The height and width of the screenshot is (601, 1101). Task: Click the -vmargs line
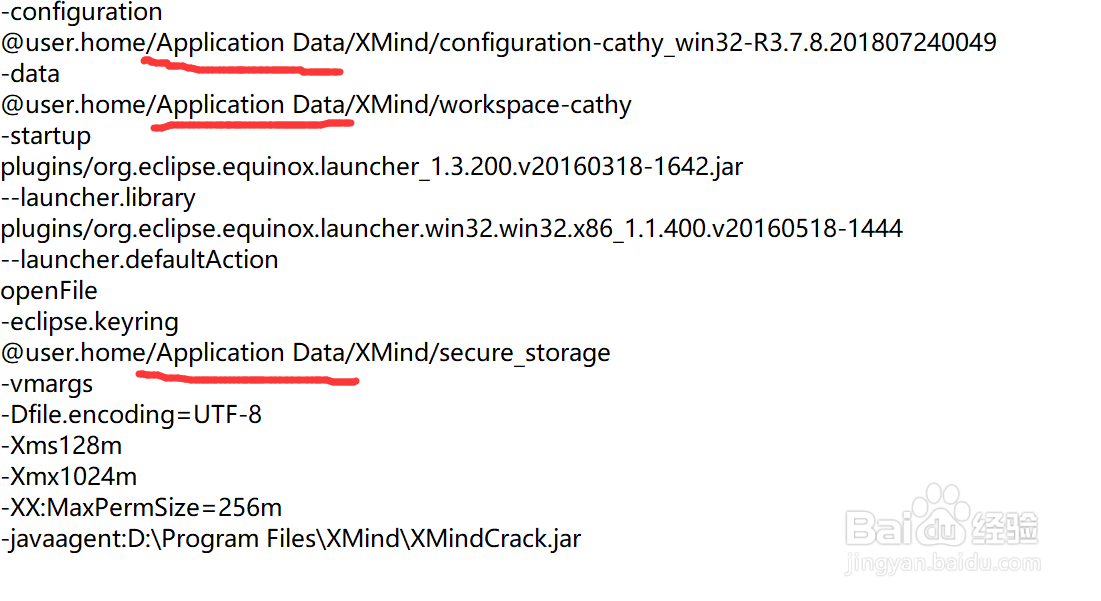click(46, 384)
